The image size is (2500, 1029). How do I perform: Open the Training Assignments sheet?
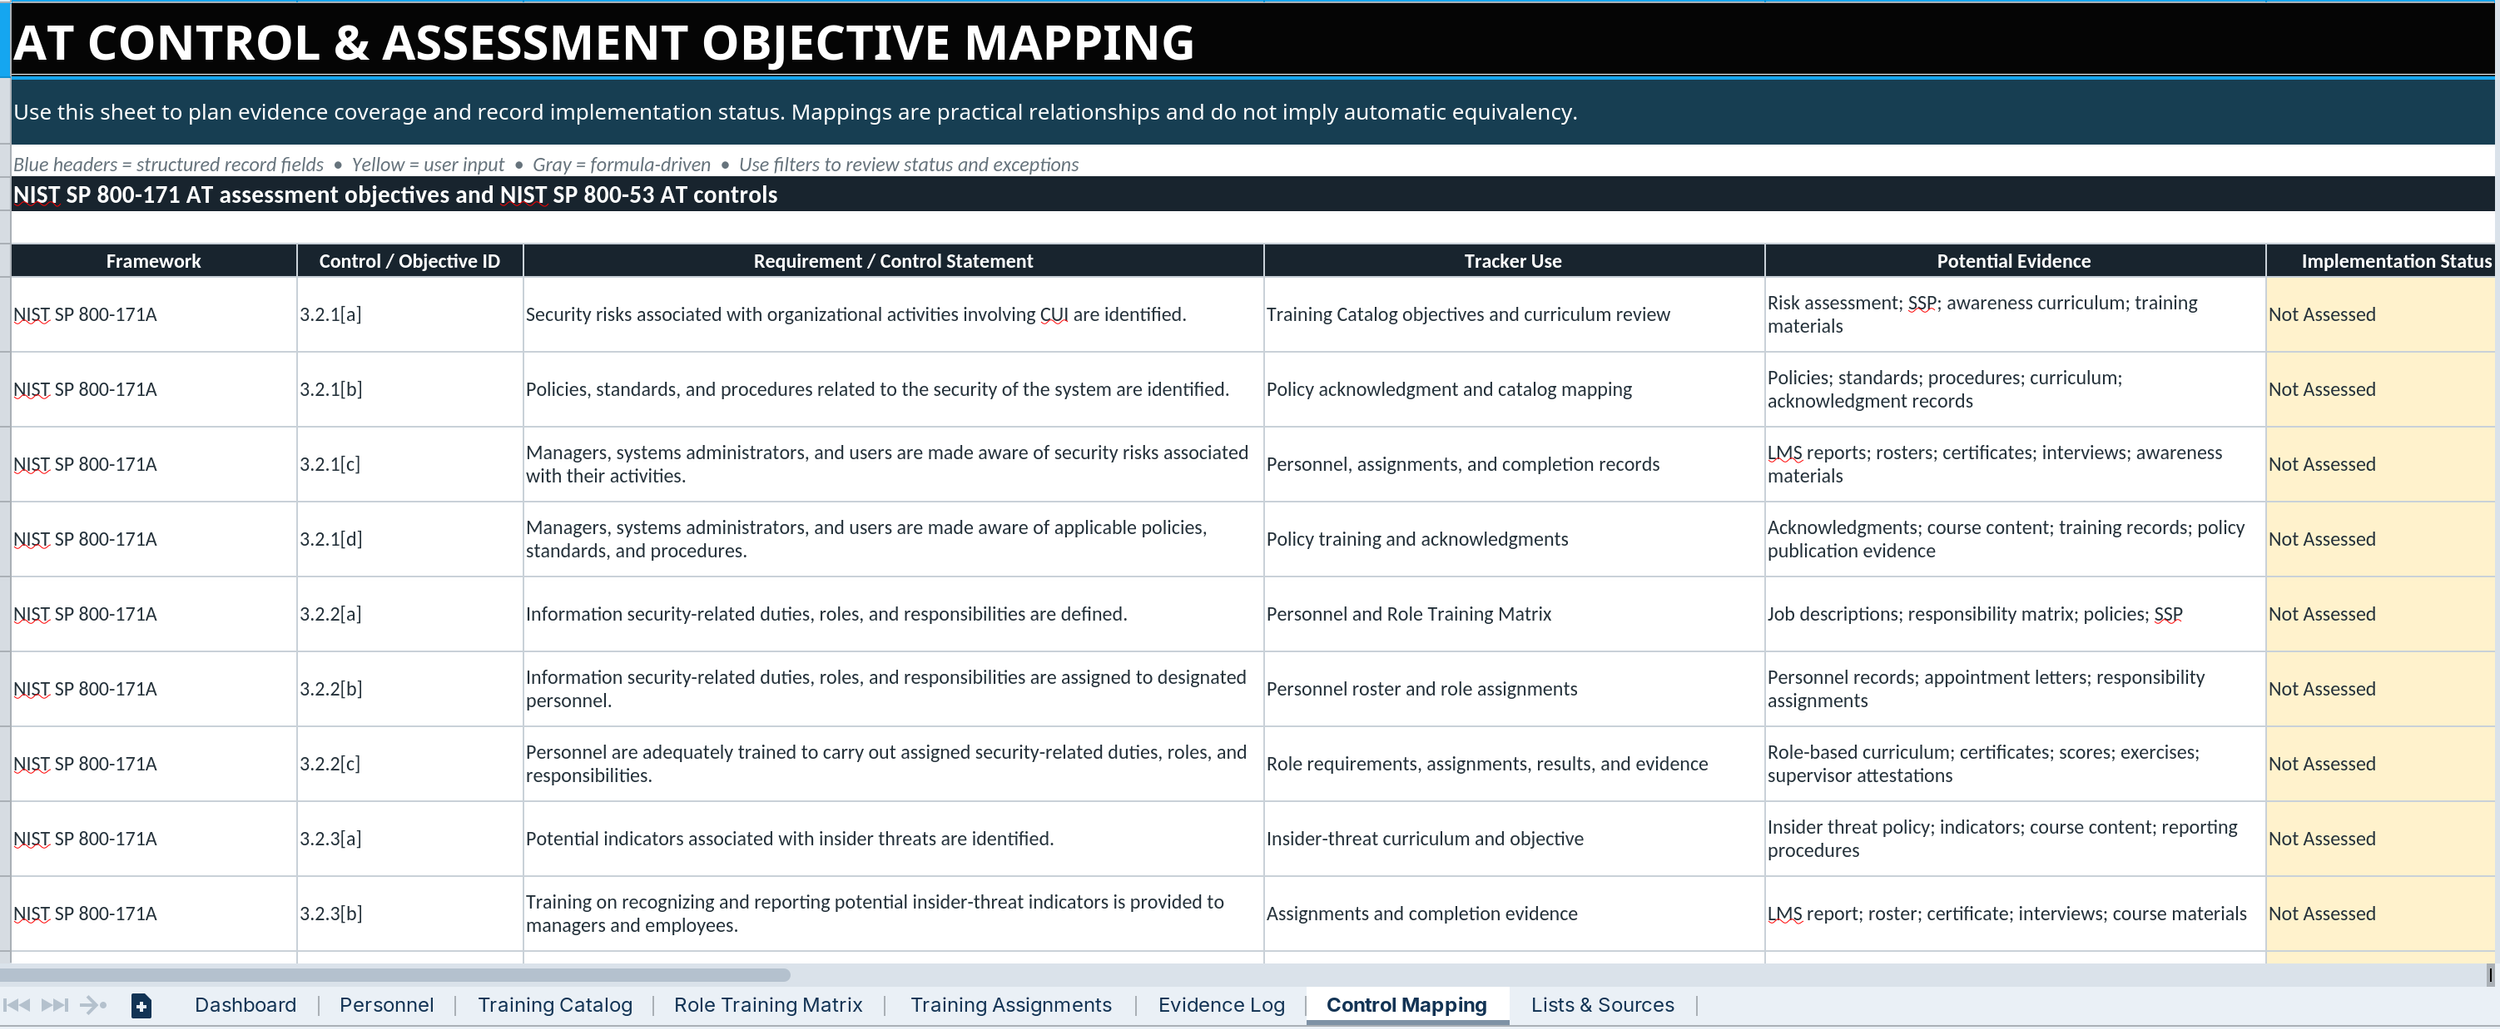click(1011, 1005)
